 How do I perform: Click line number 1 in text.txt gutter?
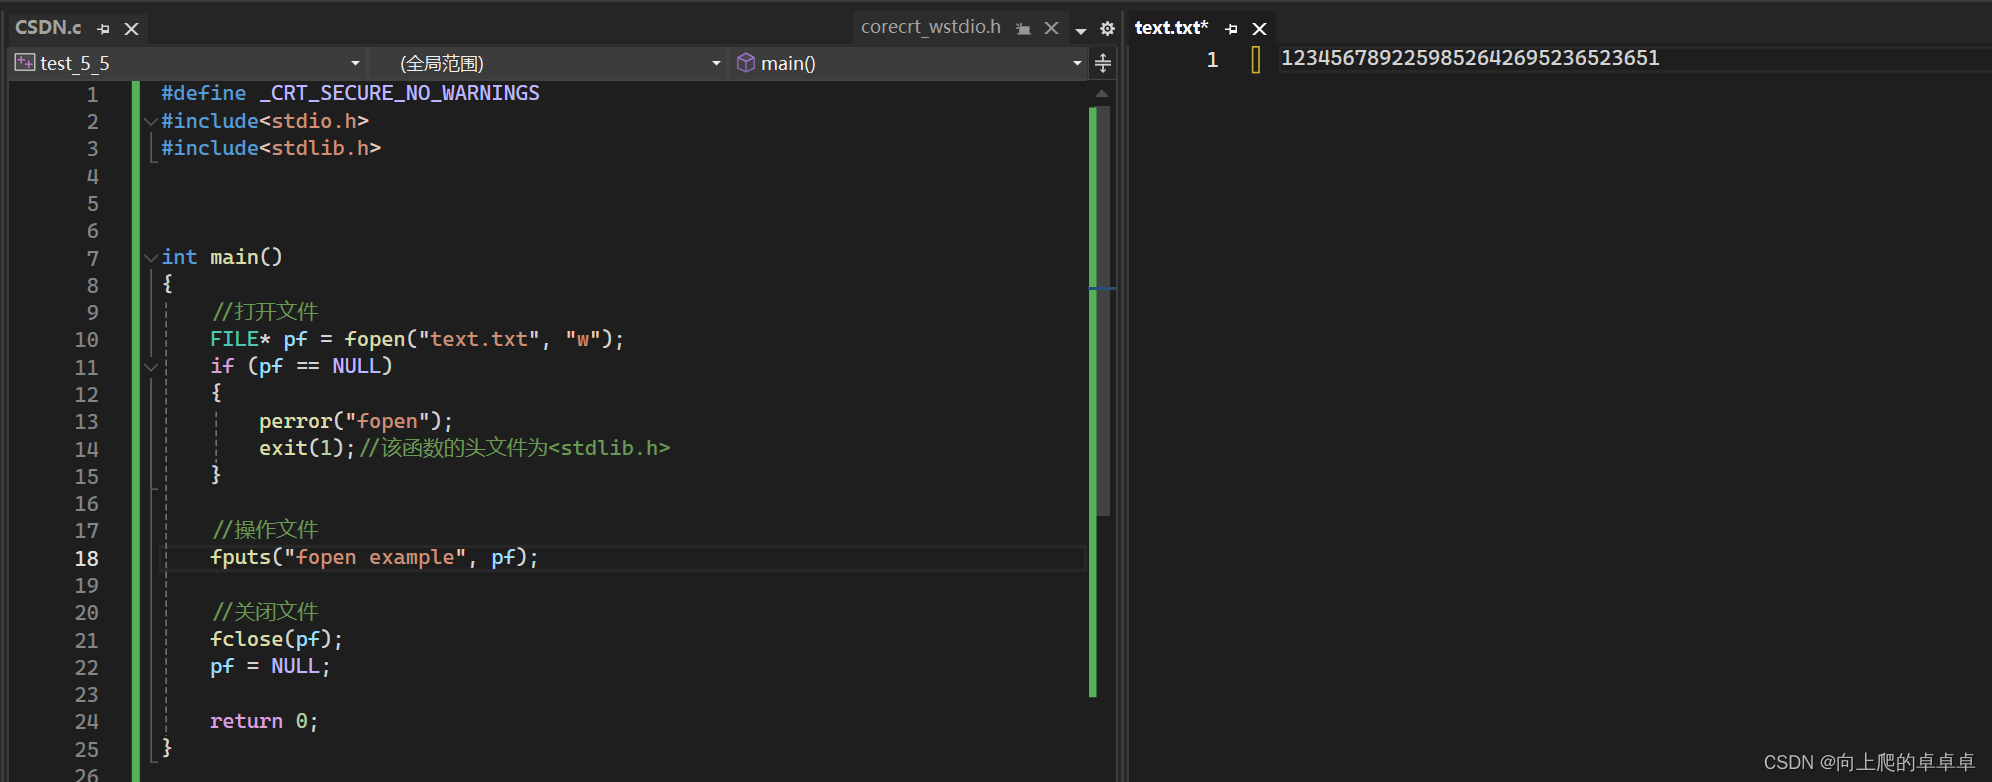[x=1212, y=60]
